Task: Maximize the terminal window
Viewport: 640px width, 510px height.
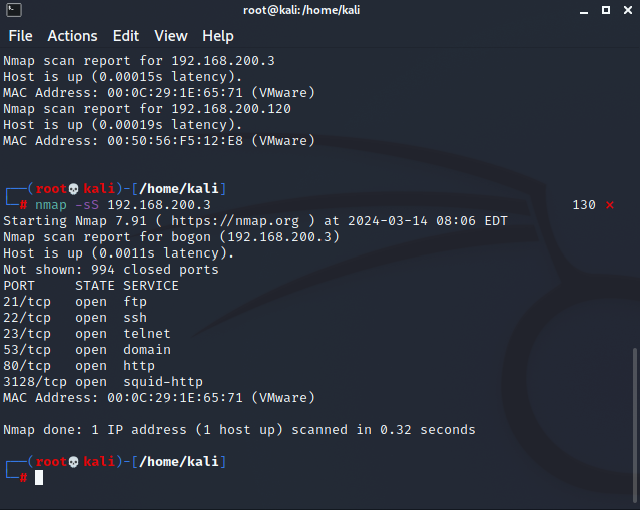Action: 606,10
